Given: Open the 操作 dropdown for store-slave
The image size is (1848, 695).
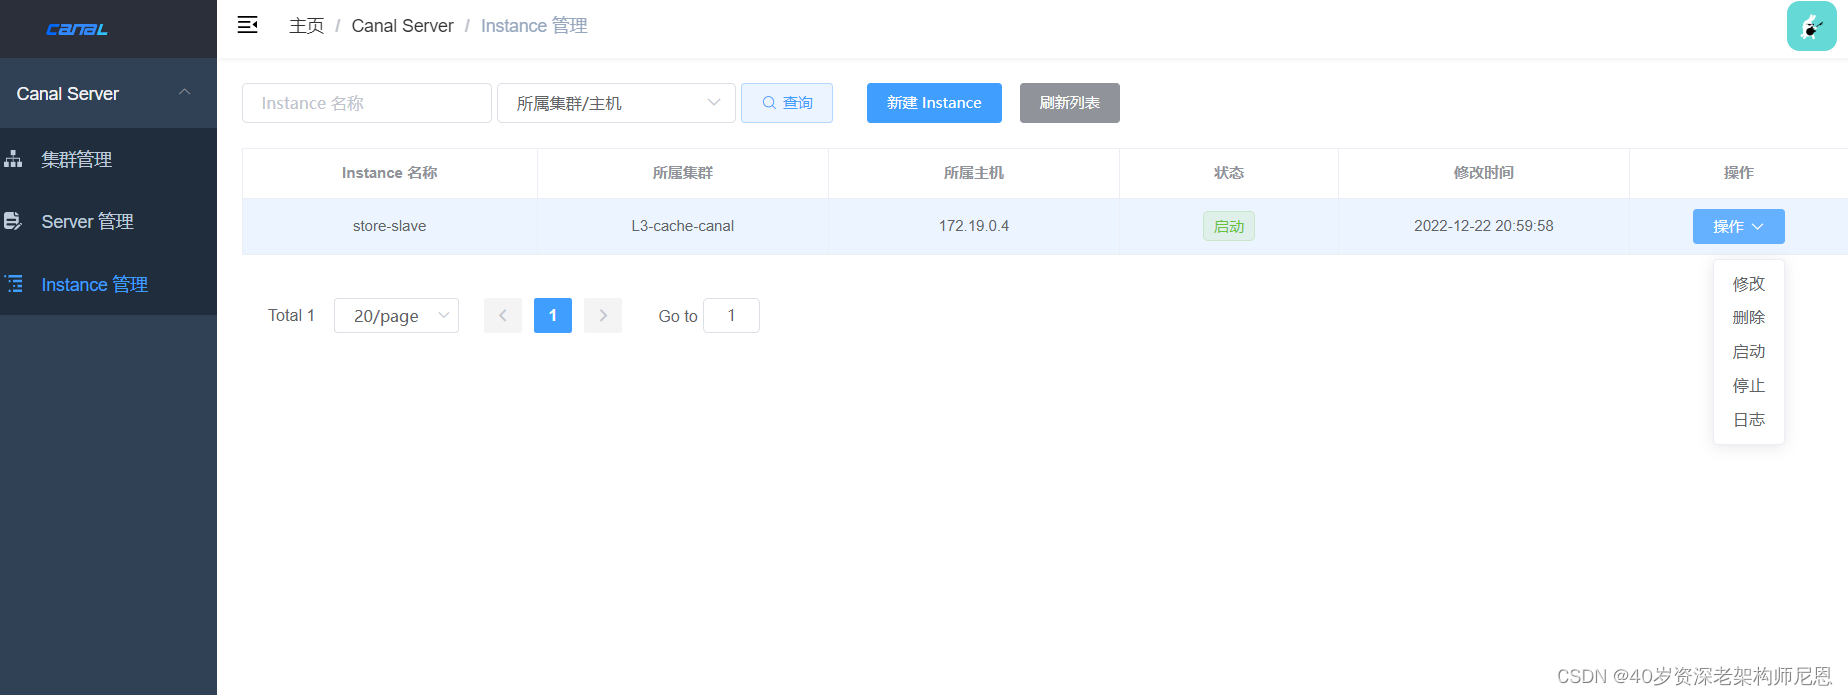Looking at the screenshot, I should coord(1738,226).
